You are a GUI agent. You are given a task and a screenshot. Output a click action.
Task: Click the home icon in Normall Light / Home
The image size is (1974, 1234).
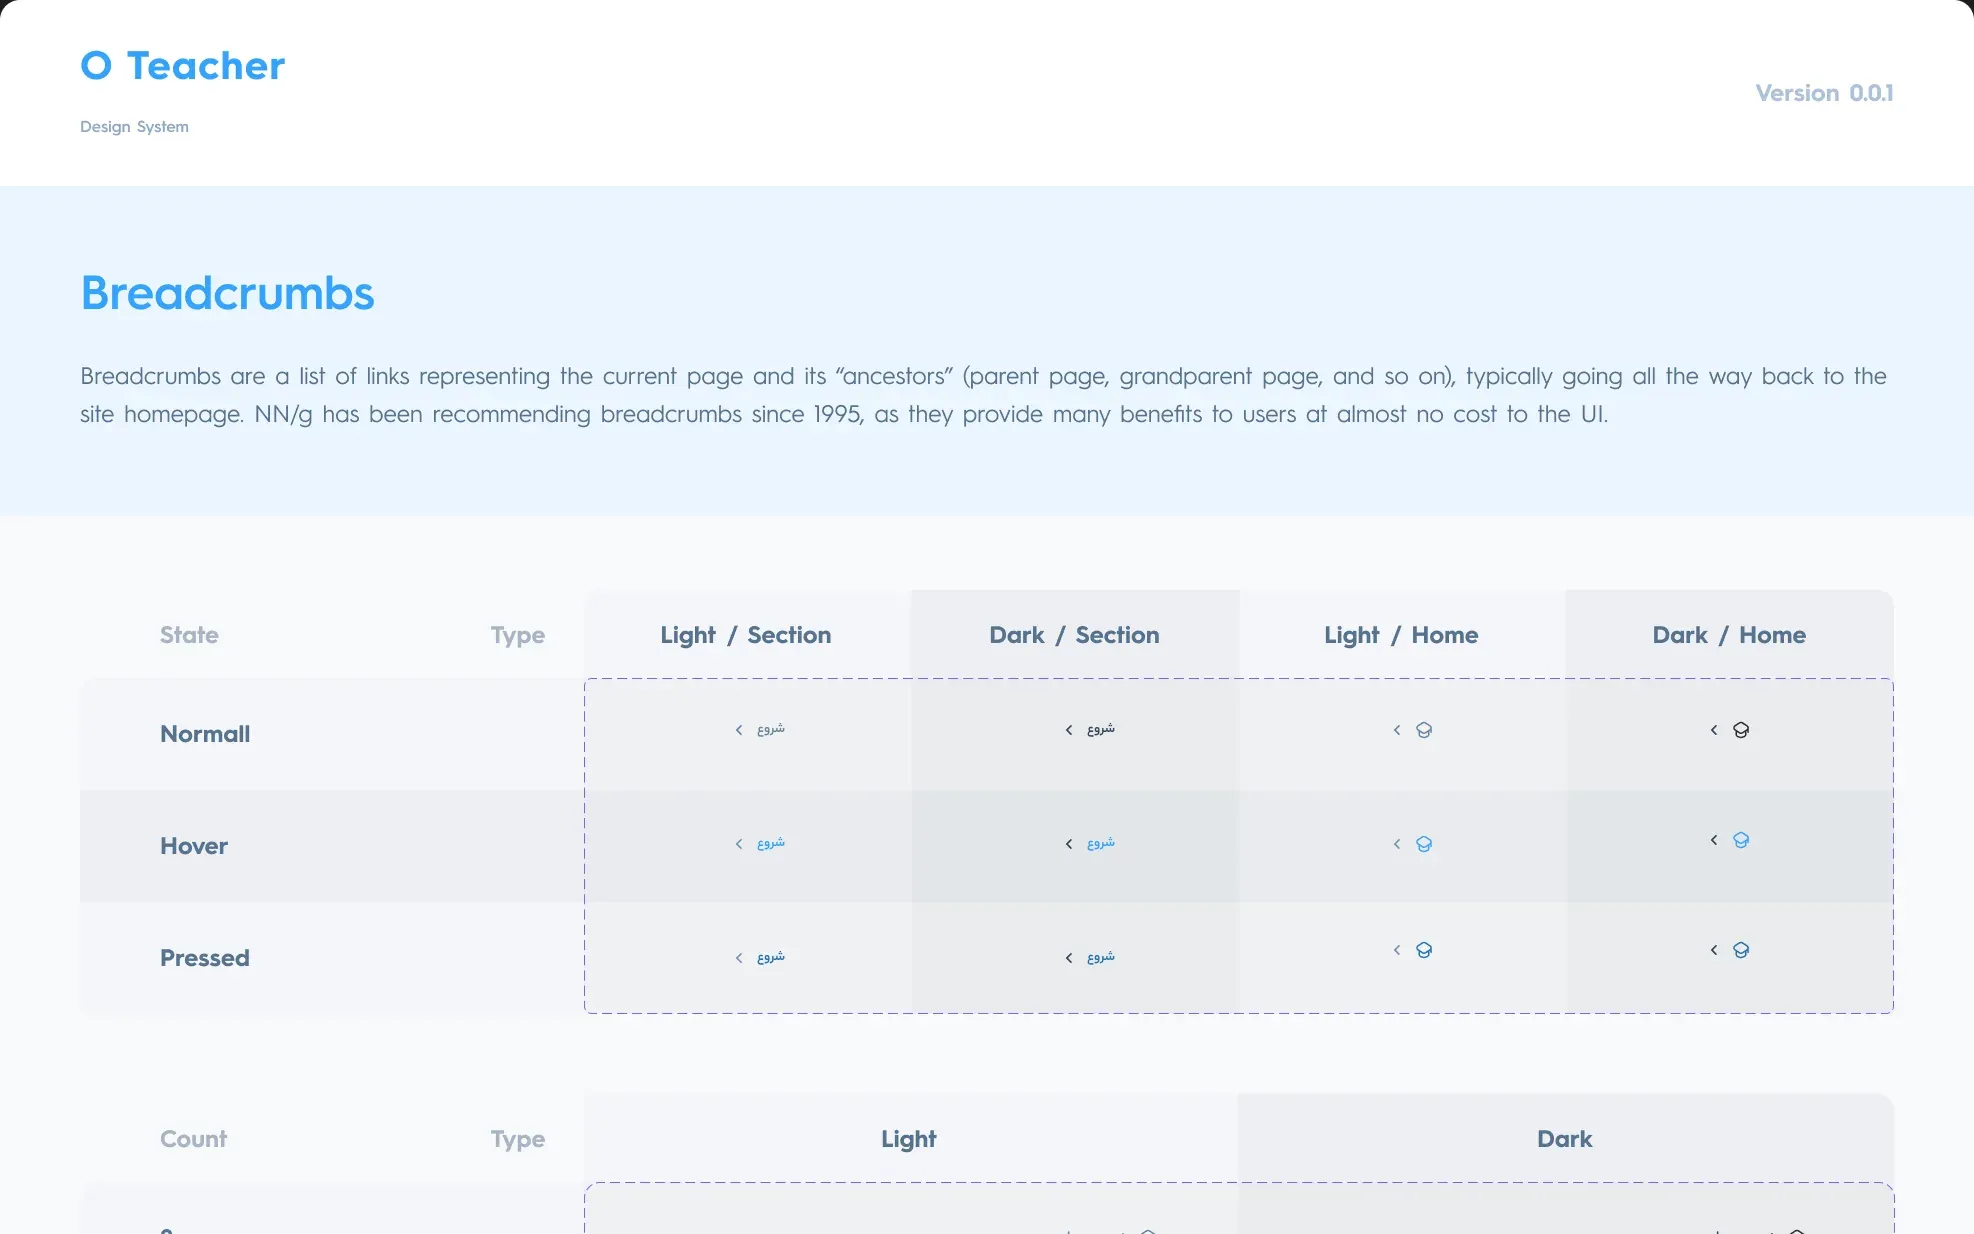[x=1424, y=730]
